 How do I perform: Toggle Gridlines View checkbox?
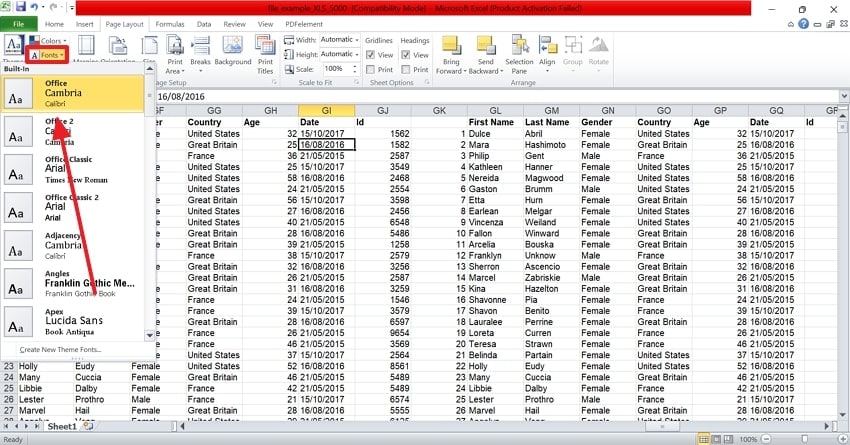370,55
